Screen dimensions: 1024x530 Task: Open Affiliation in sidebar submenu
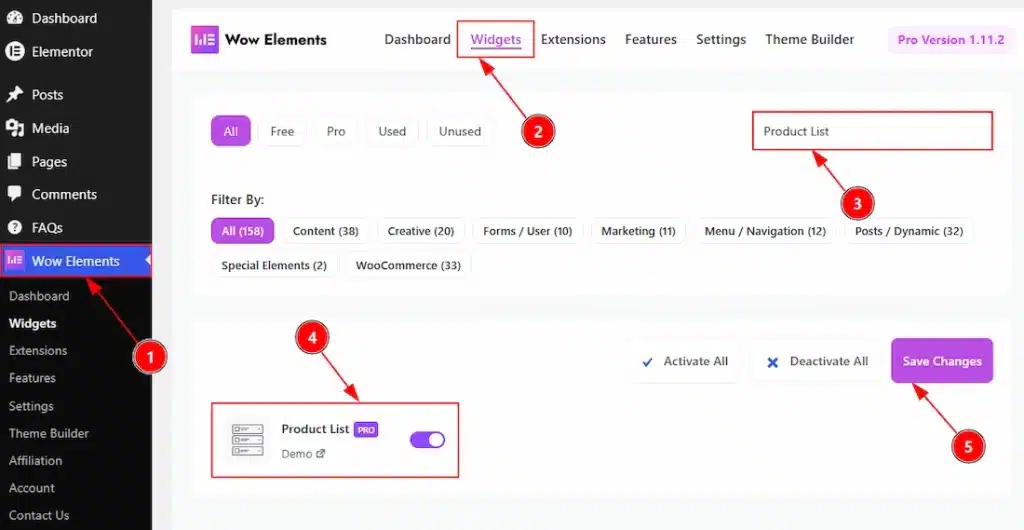coord(35,461)
